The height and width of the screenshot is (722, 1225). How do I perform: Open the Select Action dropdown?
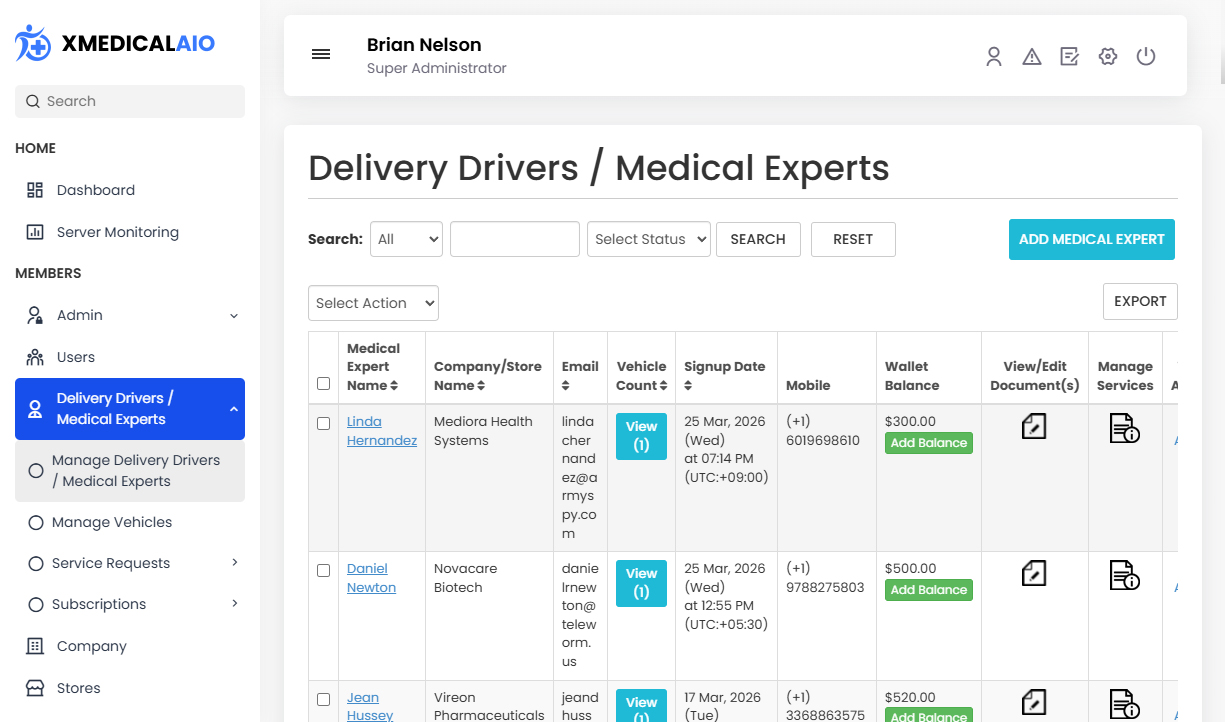[373, 302]
